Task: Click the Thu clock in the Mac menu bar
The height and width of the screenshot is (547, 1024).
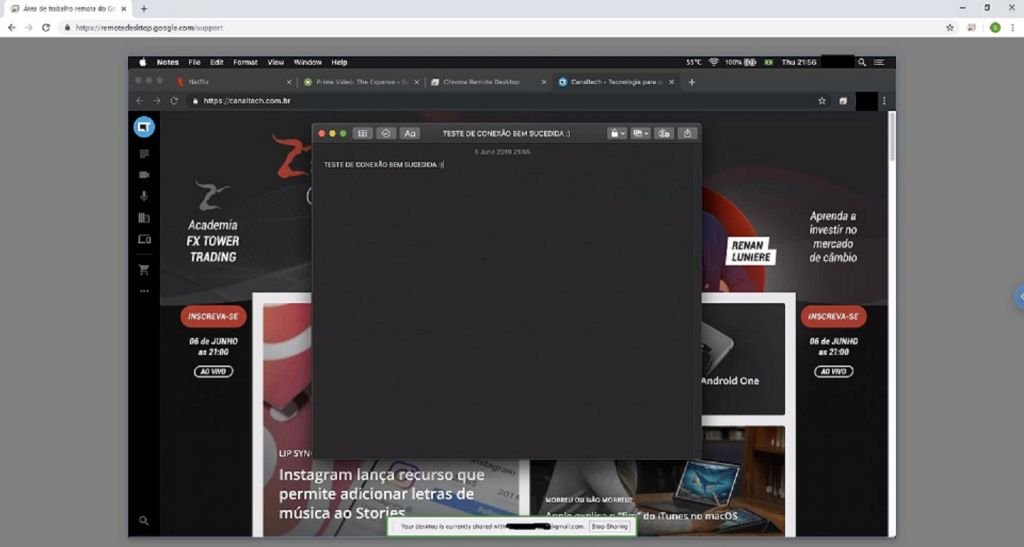Action: point(799,62)
